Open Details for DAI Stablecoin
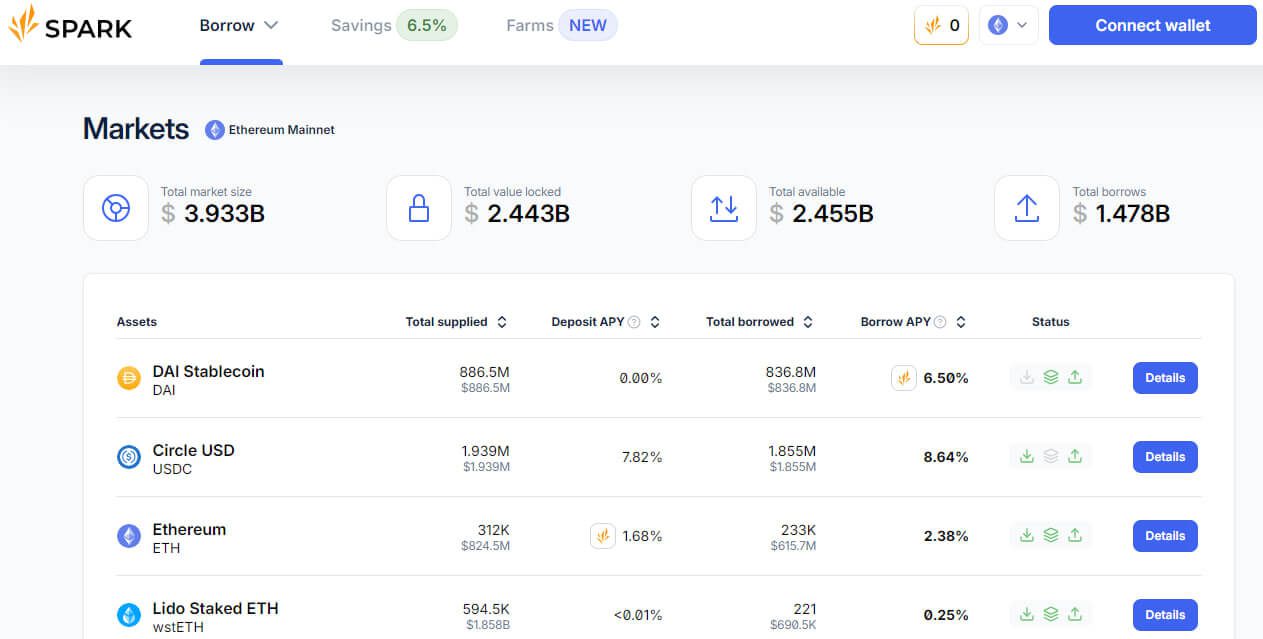This screenshot has height=639, width=1263. 1165,378
